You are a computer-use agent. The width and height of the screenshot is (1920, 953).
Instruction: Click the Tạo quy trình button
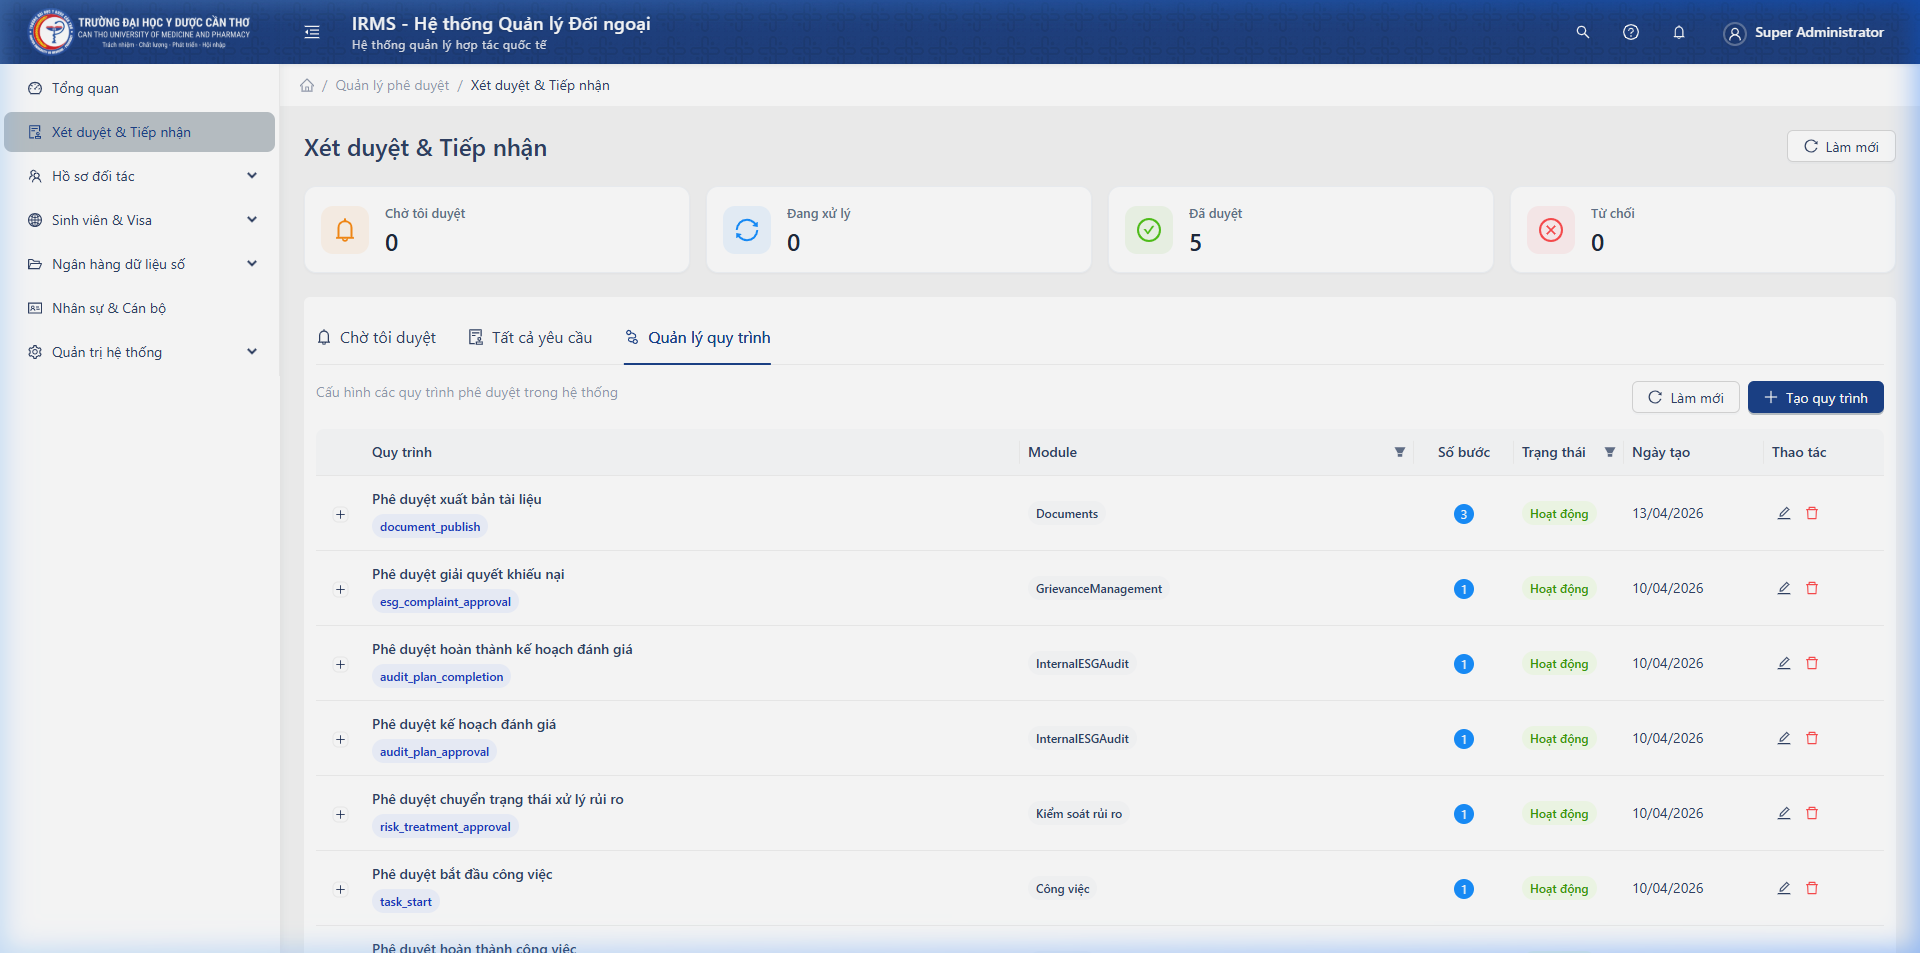click(1815, 397)
